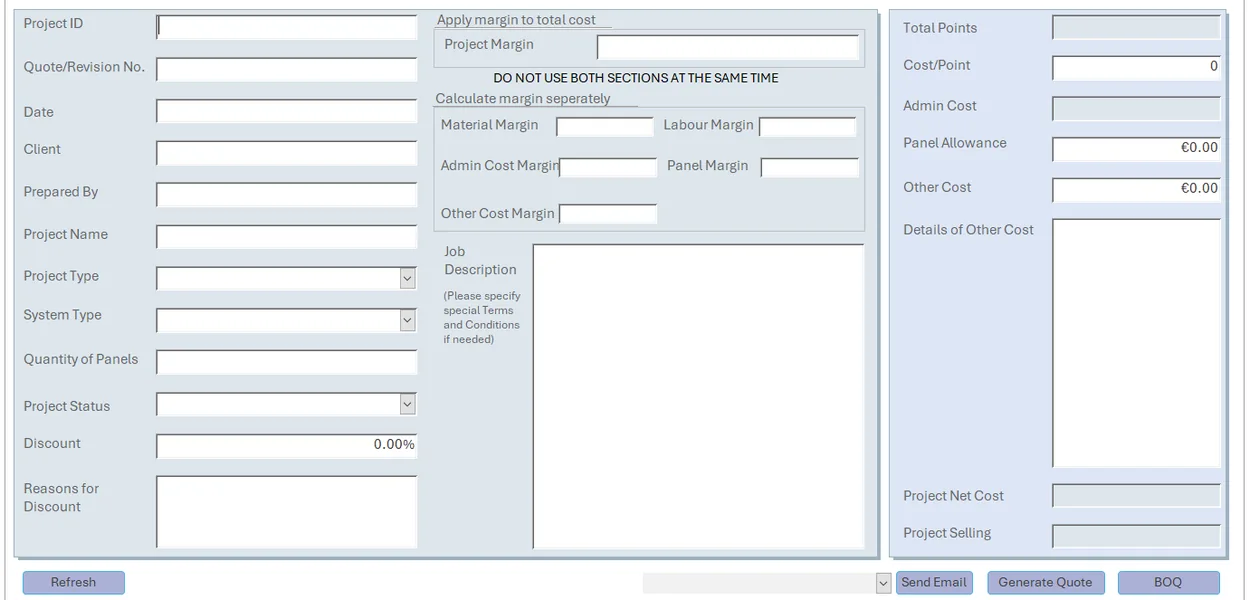Click the Material Margin field
The width and height of the screenshot is (1250, 600).
tap(605, 127)
